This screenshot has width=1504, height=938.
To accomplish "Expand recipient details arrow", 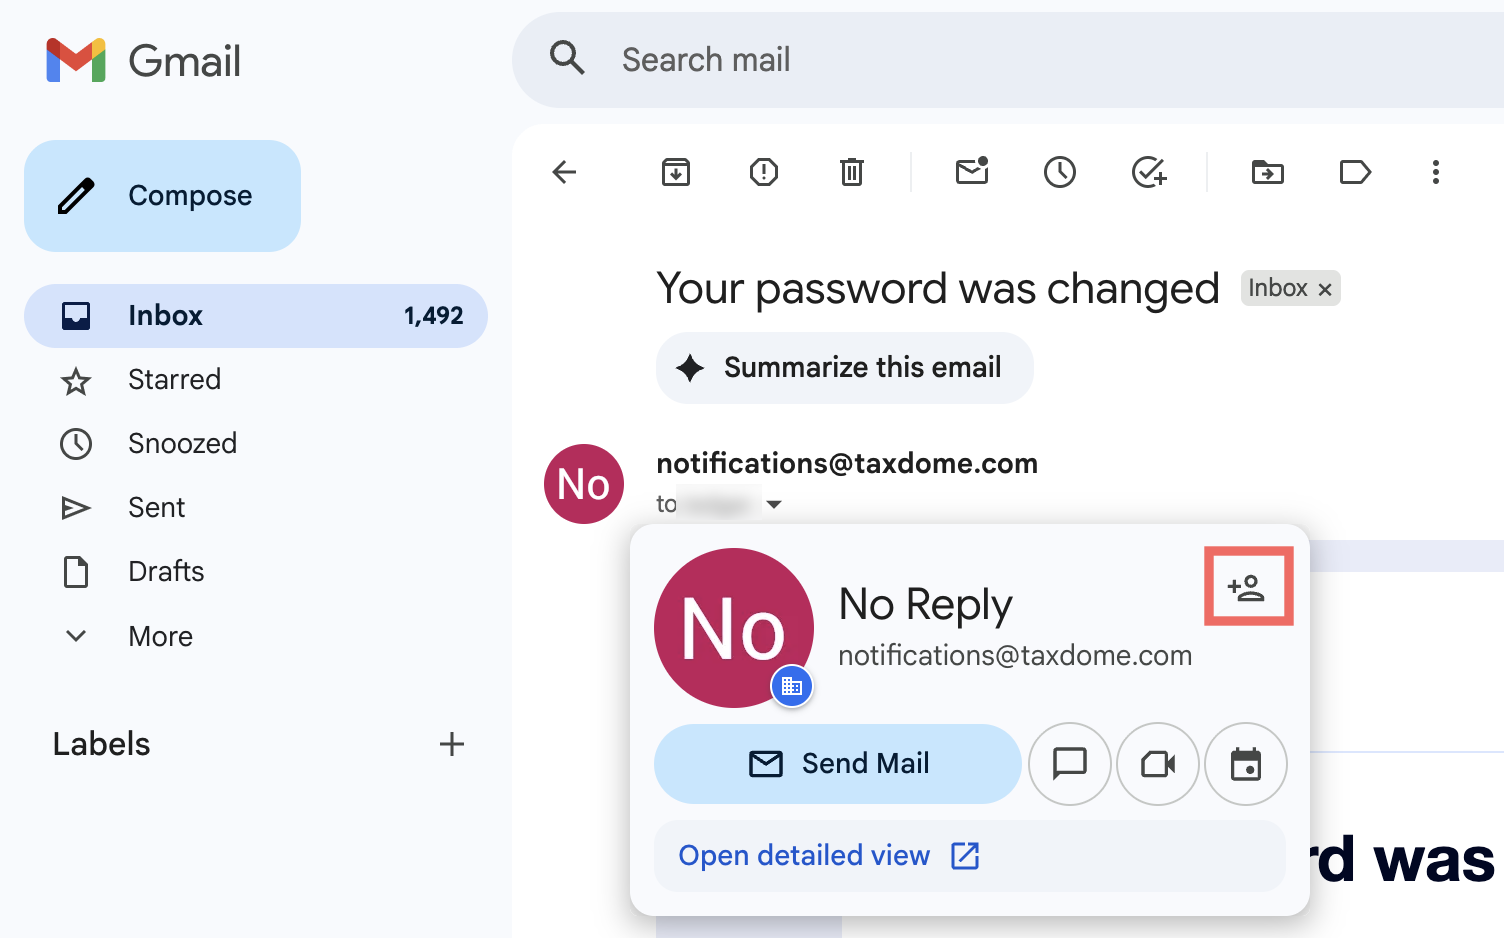I will (x=774, y=505).
